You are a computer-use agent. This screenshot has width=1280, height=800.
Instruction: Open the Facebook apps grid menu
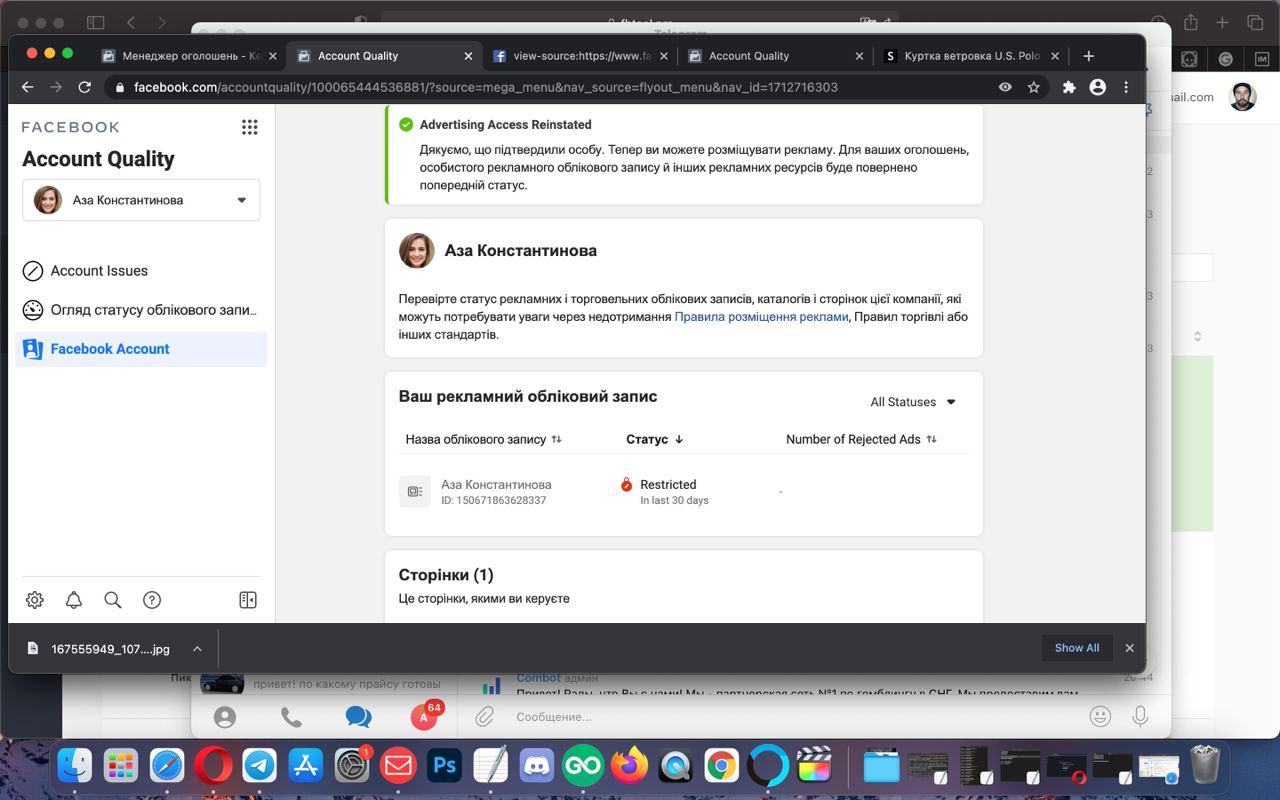pos(250,127)
